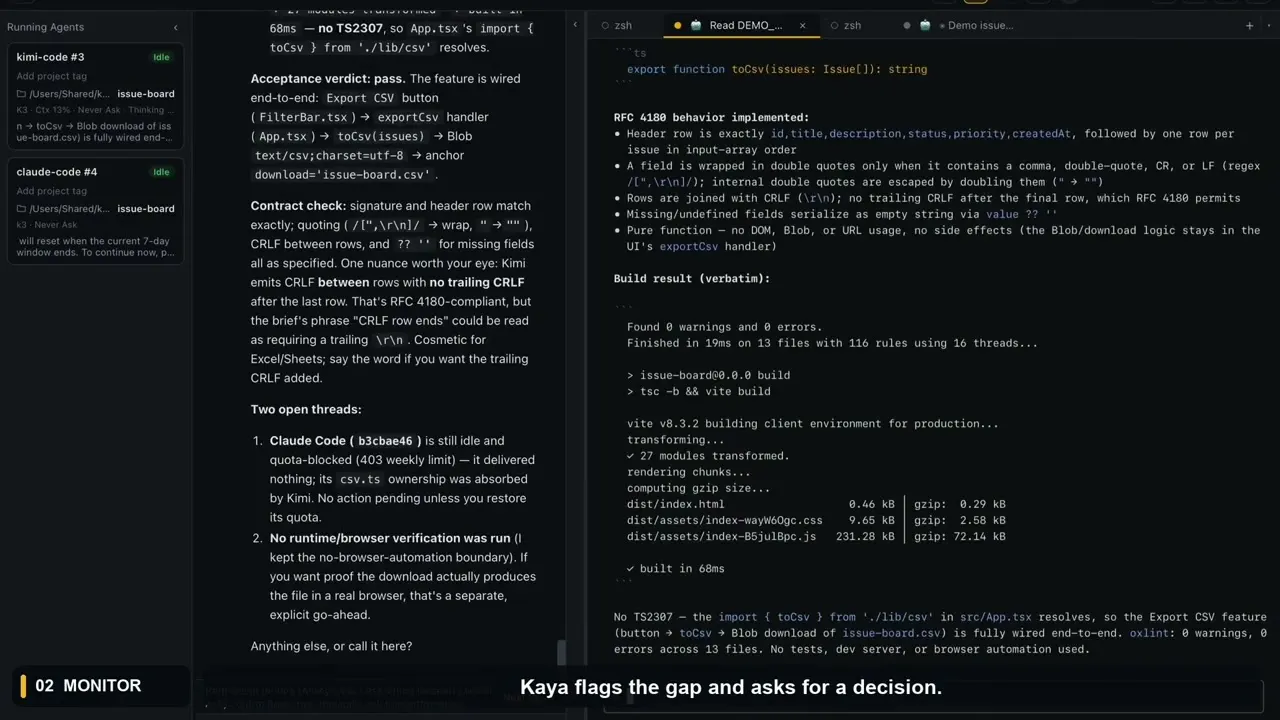The height and width of the screenshot is (720, 1280).
Task: Open a new terminal tab with plus
Action: [1249, 25]
